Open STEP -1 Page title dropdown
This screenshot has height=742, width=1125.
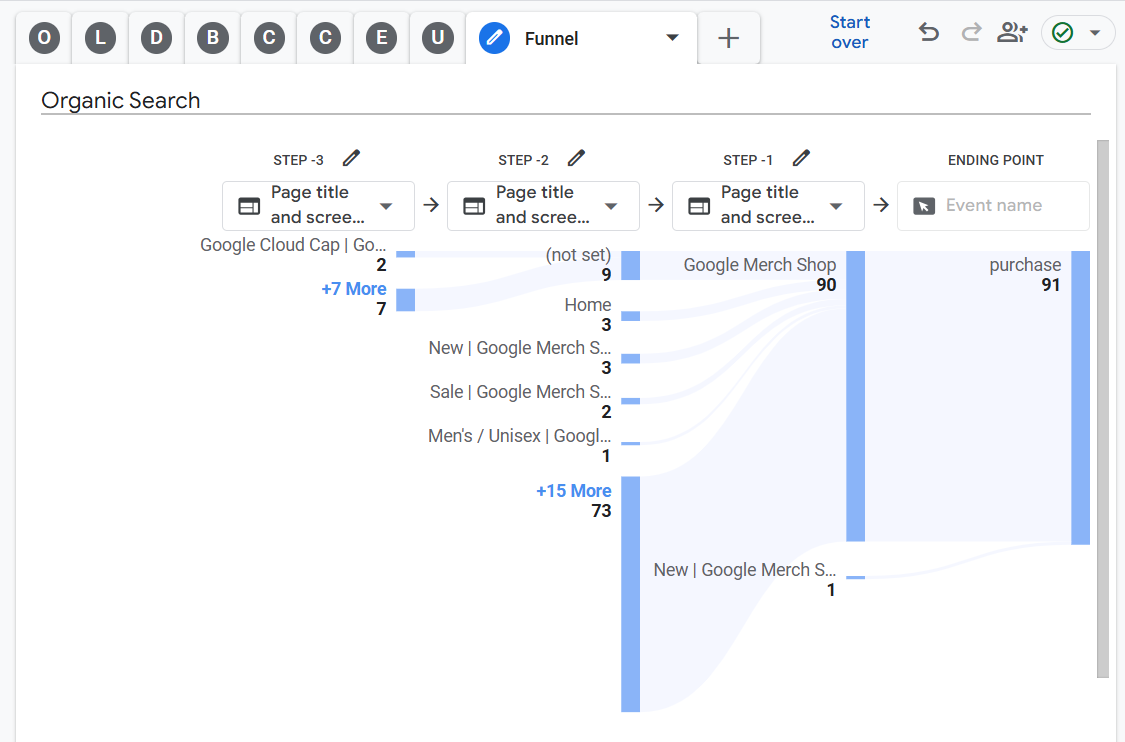pyautogui.click(x=768, y=206)
